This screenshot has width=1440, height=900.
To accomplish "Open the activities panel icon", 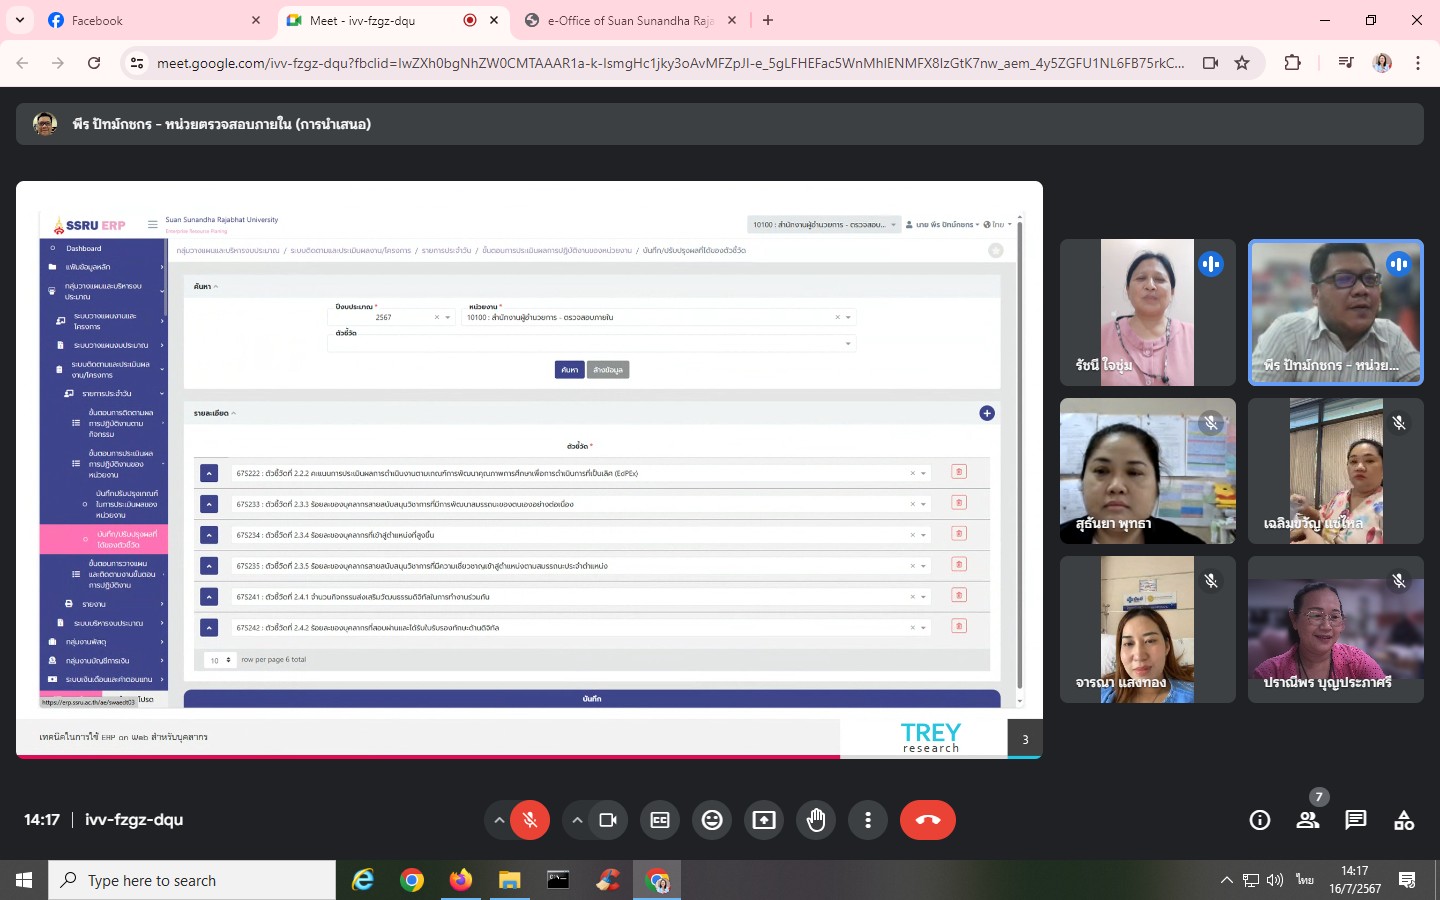I will point(1404,820).
